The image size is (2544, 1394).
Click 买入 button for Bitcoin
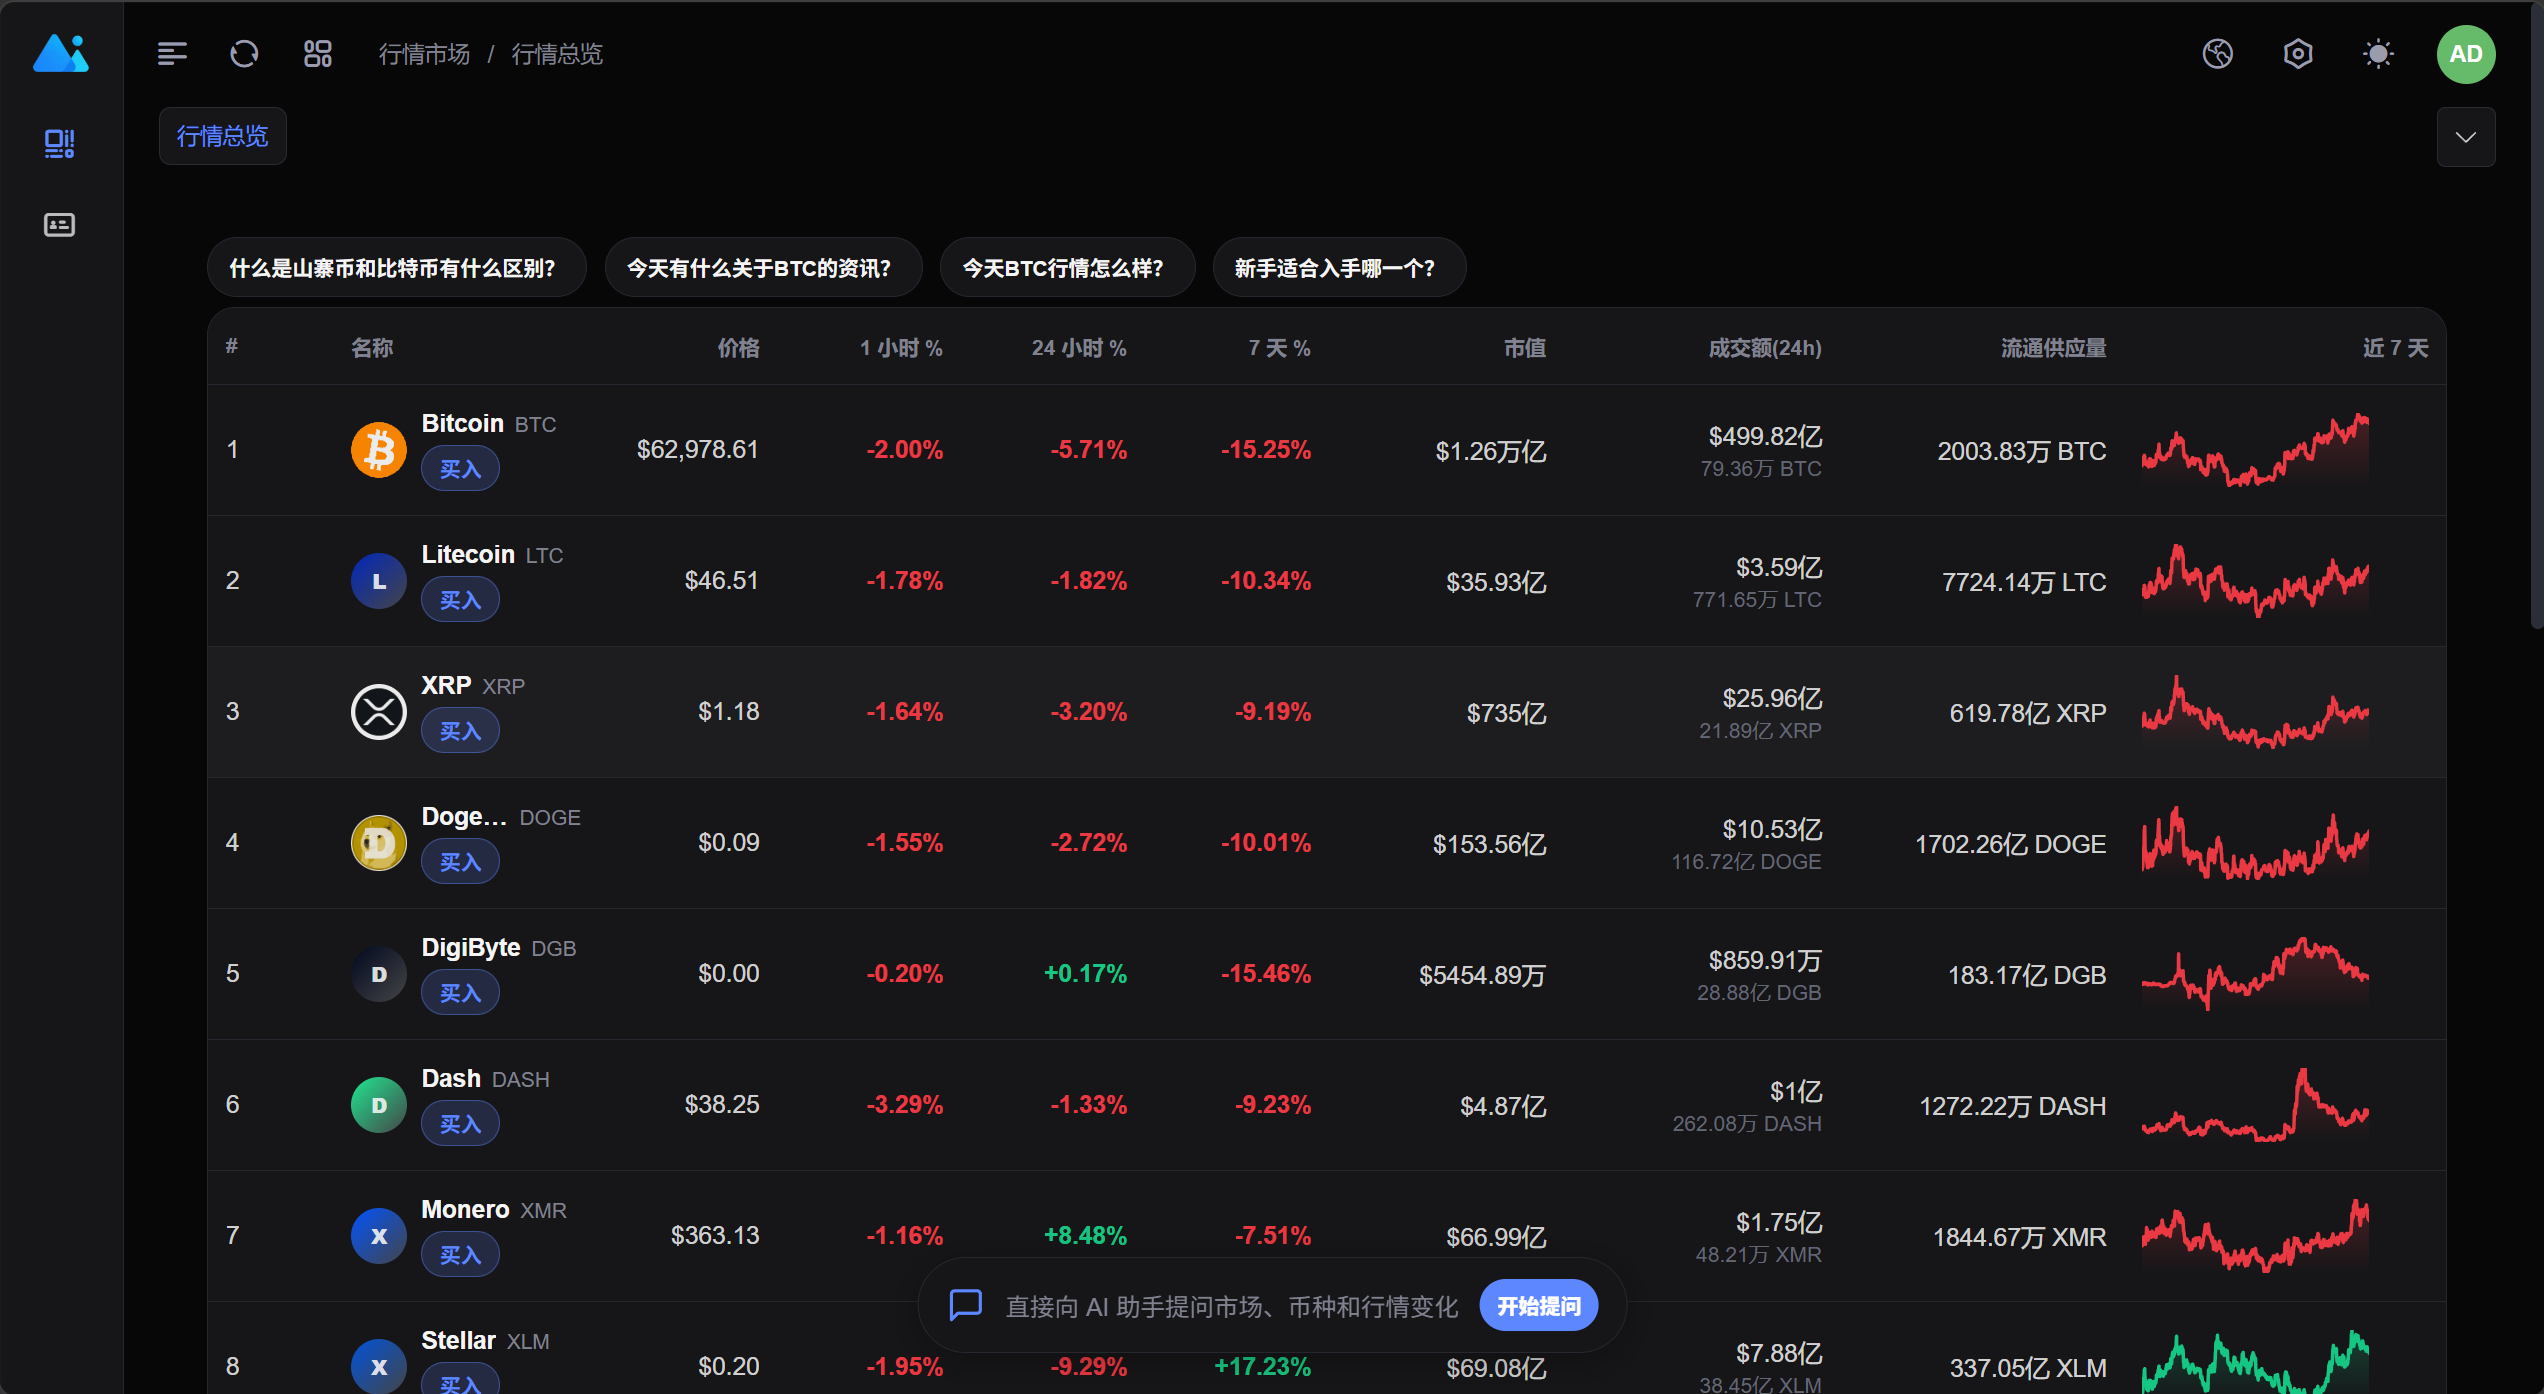(460, 469)
